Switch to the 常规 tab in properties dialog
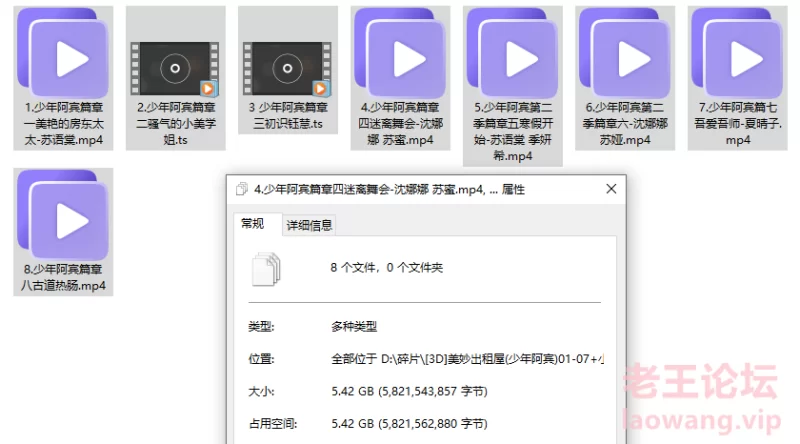The width and height of the screenshot is (800, 444). [x=253, y=224]
